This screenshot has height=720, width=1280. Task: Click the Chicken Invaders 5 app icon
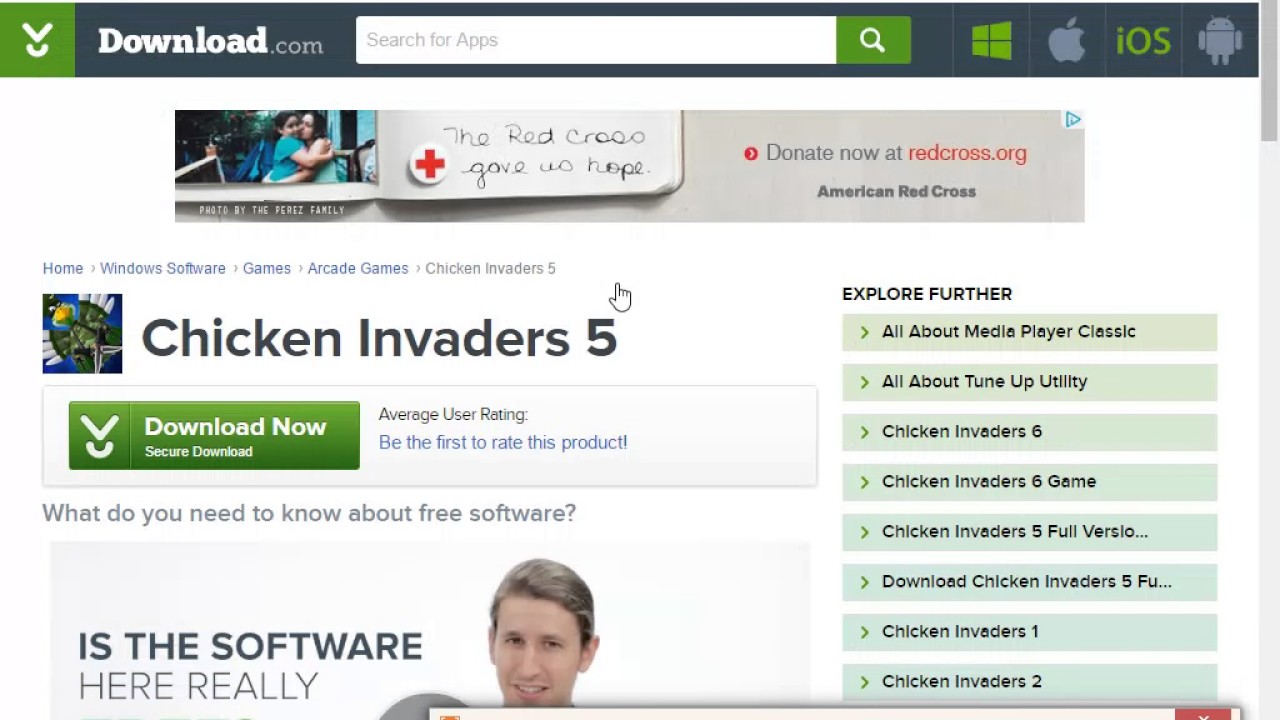pos(82,333)
